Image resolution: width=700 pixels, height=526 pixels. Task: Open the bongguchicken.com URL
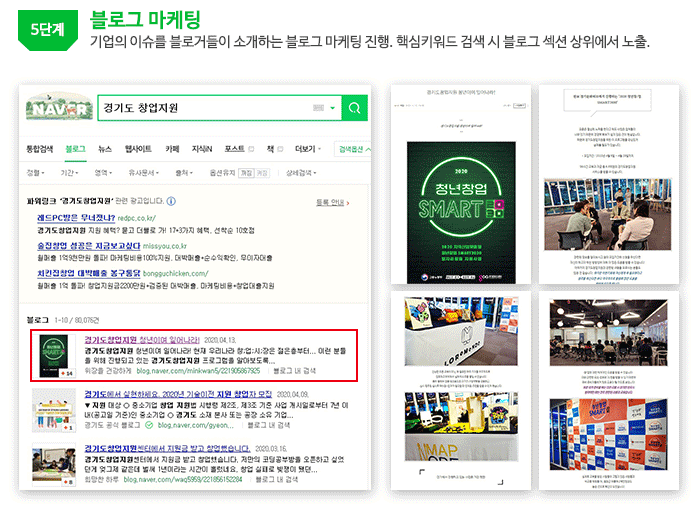175,273
